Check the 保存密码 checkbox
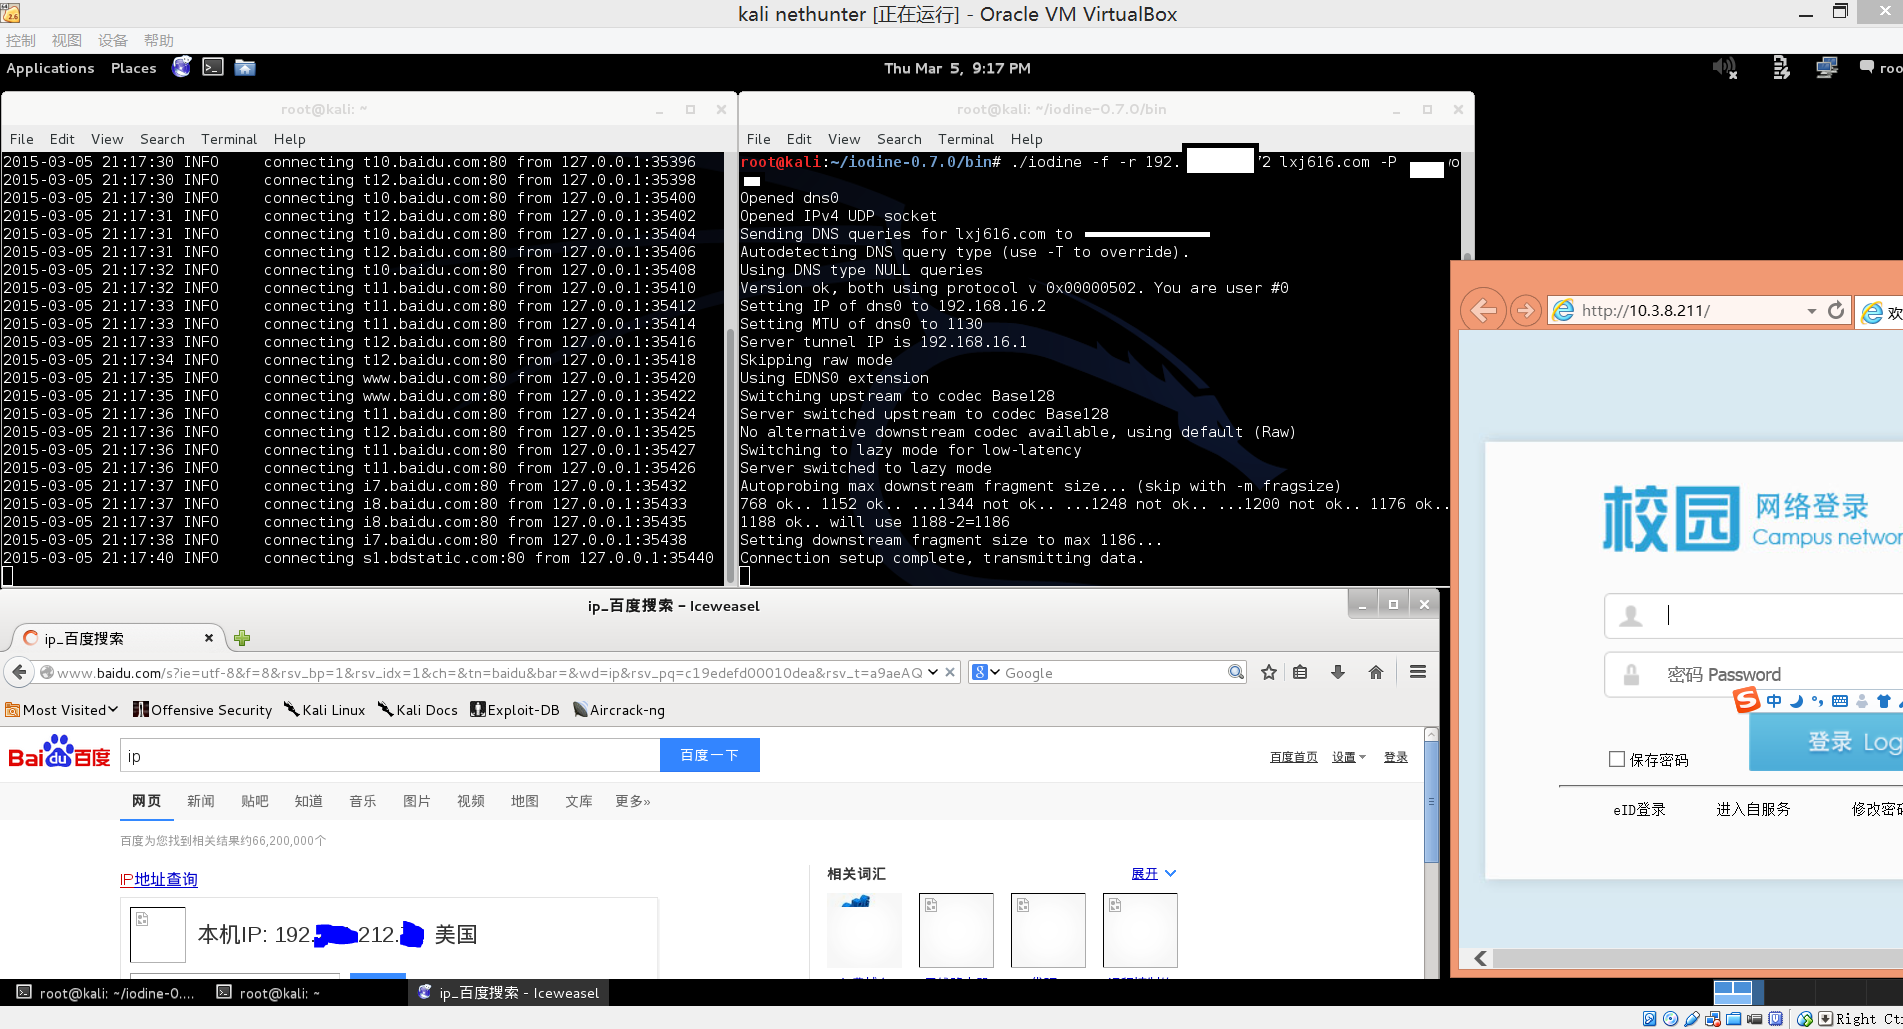Screen dimensions: 1903x1029 pyautogui.click(x=1616, y=759)
